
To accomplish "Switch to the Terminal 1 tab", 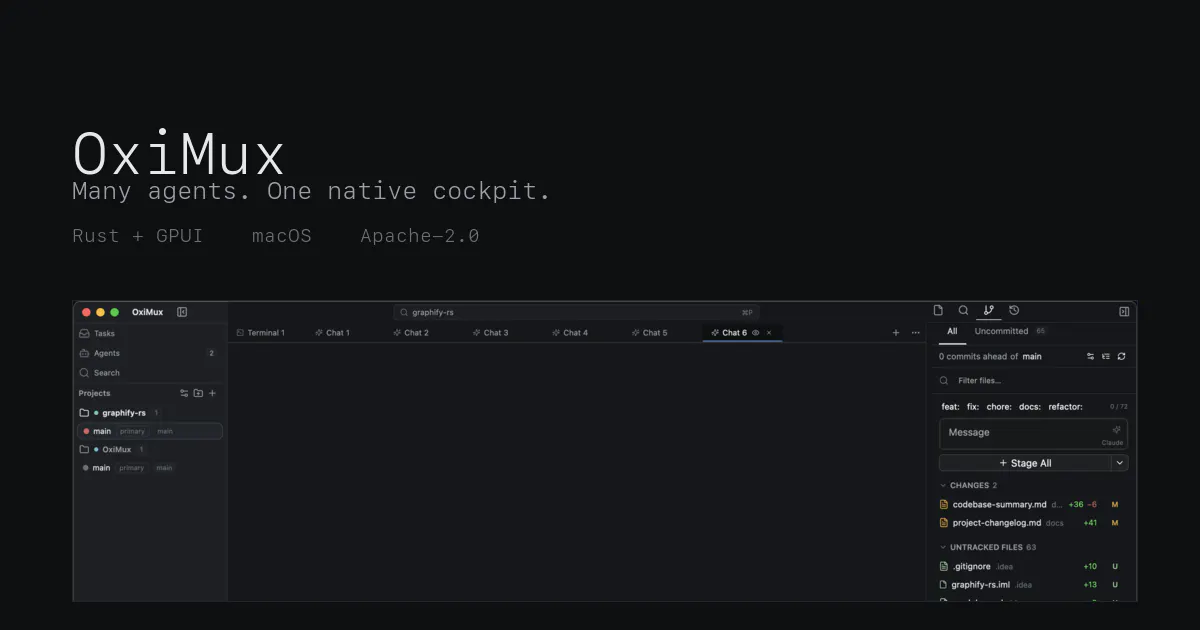I will click(261, 333).
